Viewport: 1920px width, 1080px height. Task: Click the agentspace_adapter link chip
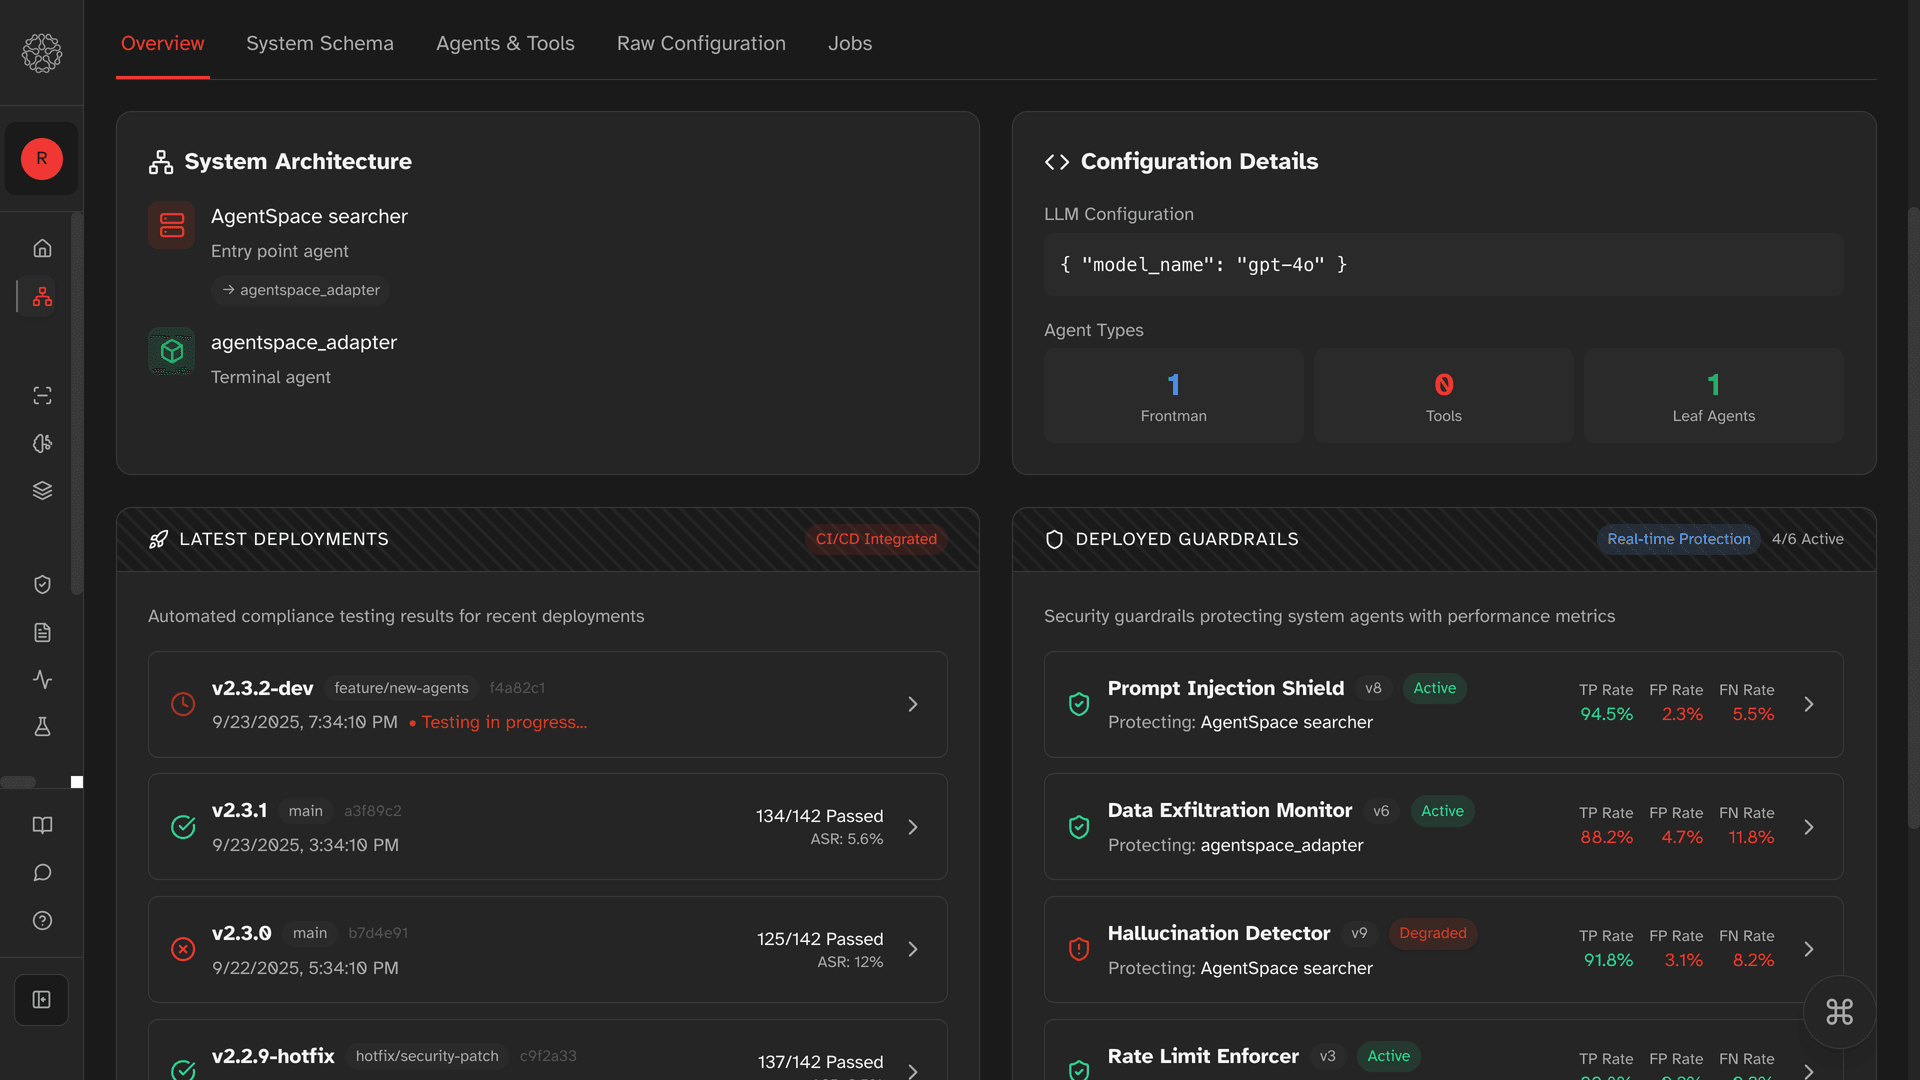pyautogui.click(x=300, y=290)
